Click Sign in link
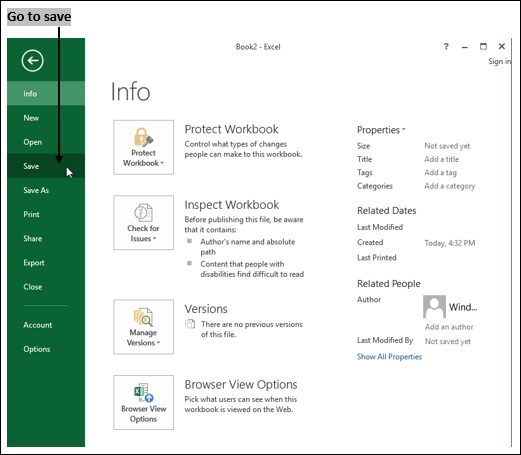The image size is (521, 455). (x=499, y=61)
